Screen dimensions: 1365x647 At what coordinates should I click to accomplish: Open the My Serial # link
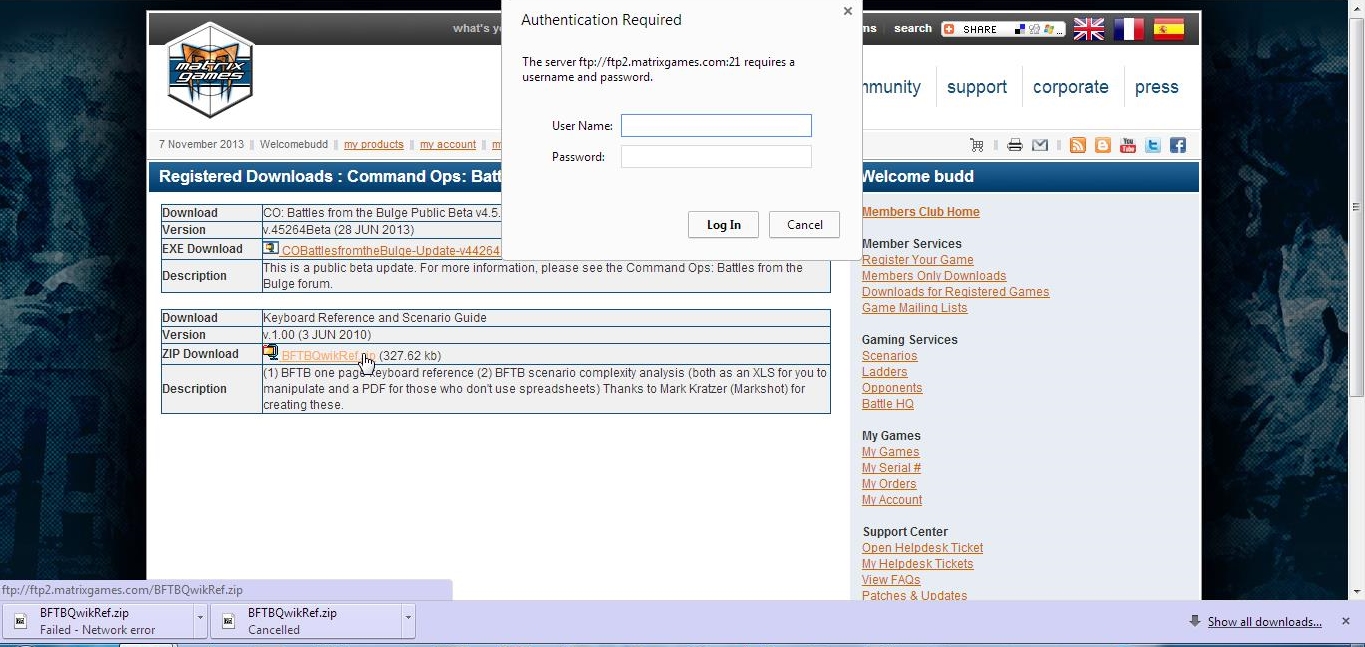[892, 468]
